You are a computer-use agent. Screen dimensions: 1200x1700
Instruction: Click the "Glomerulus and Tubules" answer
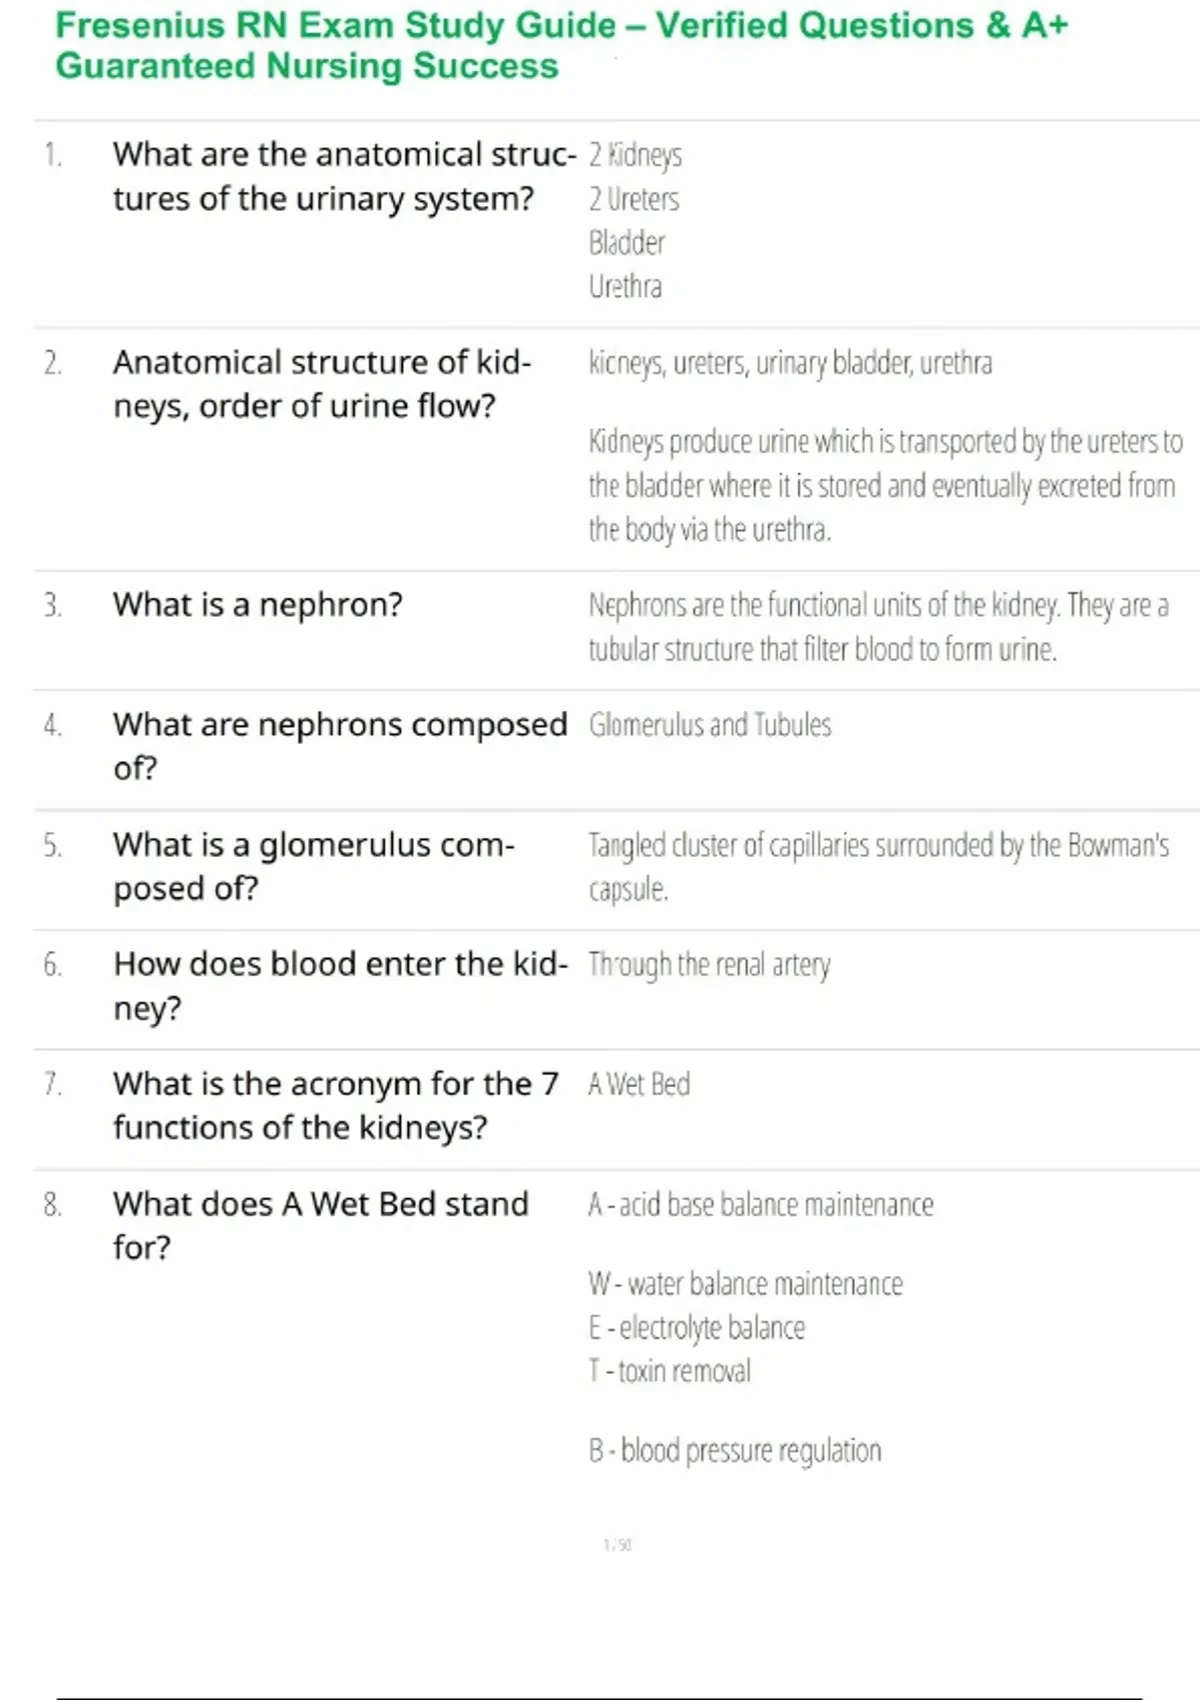tap(709, 724)
